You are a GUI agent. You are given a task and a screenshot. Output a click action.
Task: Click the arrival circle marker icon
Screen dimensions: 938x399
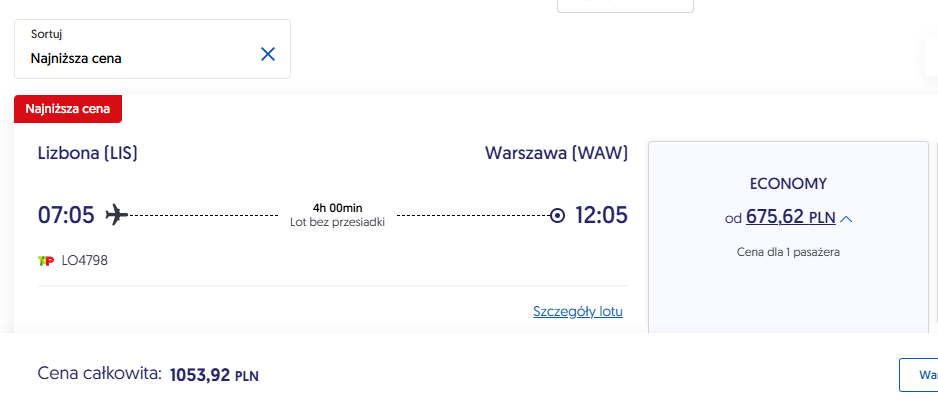tap(557, 215)
